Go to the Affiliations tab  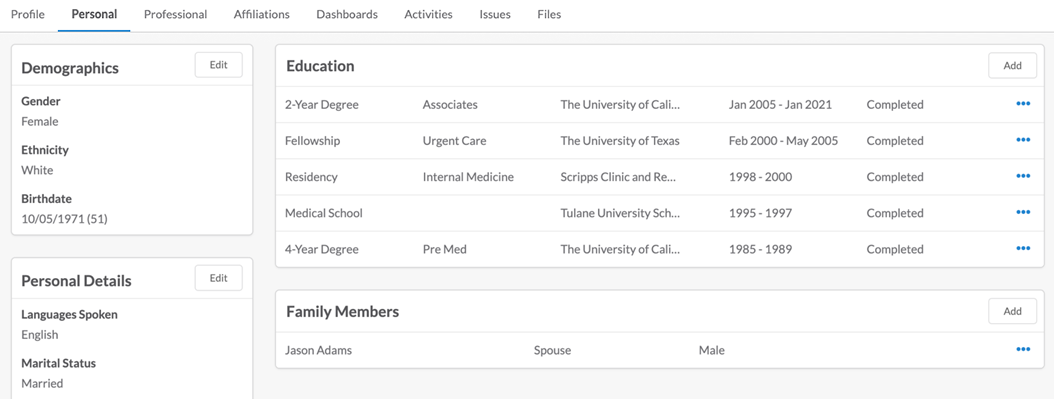pos(261,14)
